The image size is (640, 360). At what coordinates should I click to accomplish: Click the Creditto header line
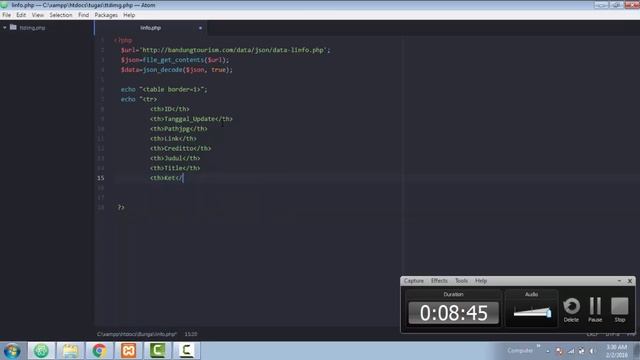180,148
